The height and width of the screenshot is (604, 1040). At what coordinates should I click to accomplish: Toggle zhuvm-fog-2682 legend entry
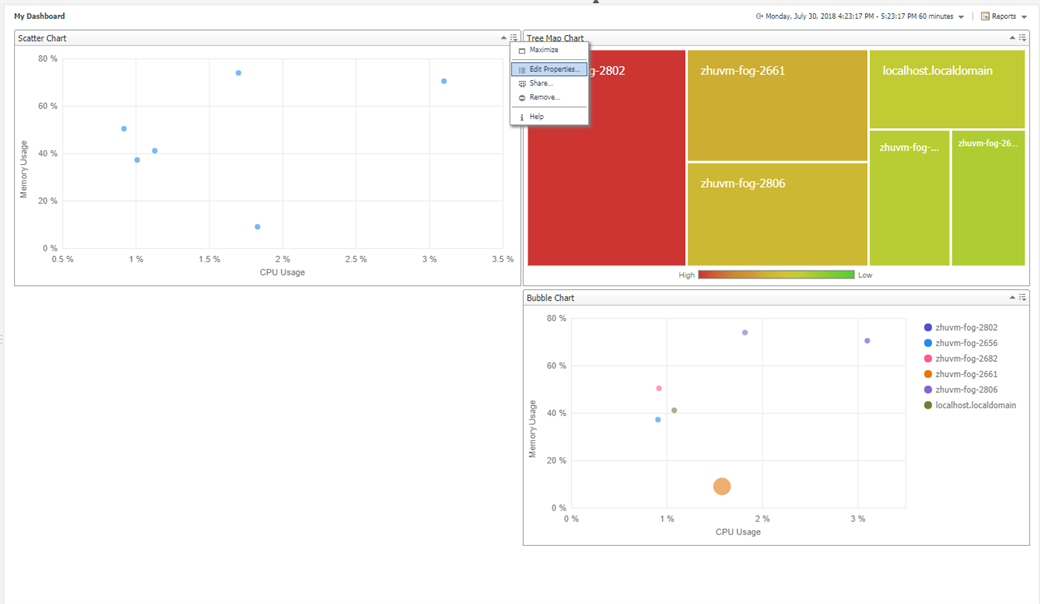pos(960,359)
